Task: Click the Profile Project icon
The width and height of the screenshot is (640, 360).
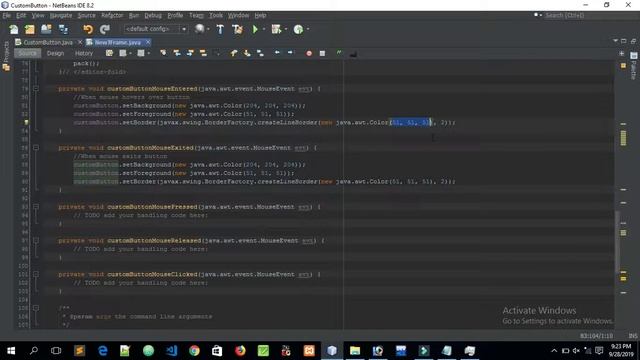Action: point(298,29)
